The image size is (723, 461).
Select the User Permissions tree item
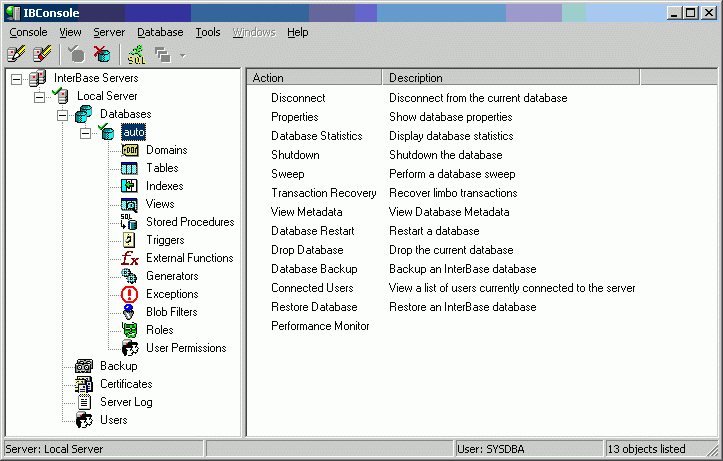[x=186, y=348]
